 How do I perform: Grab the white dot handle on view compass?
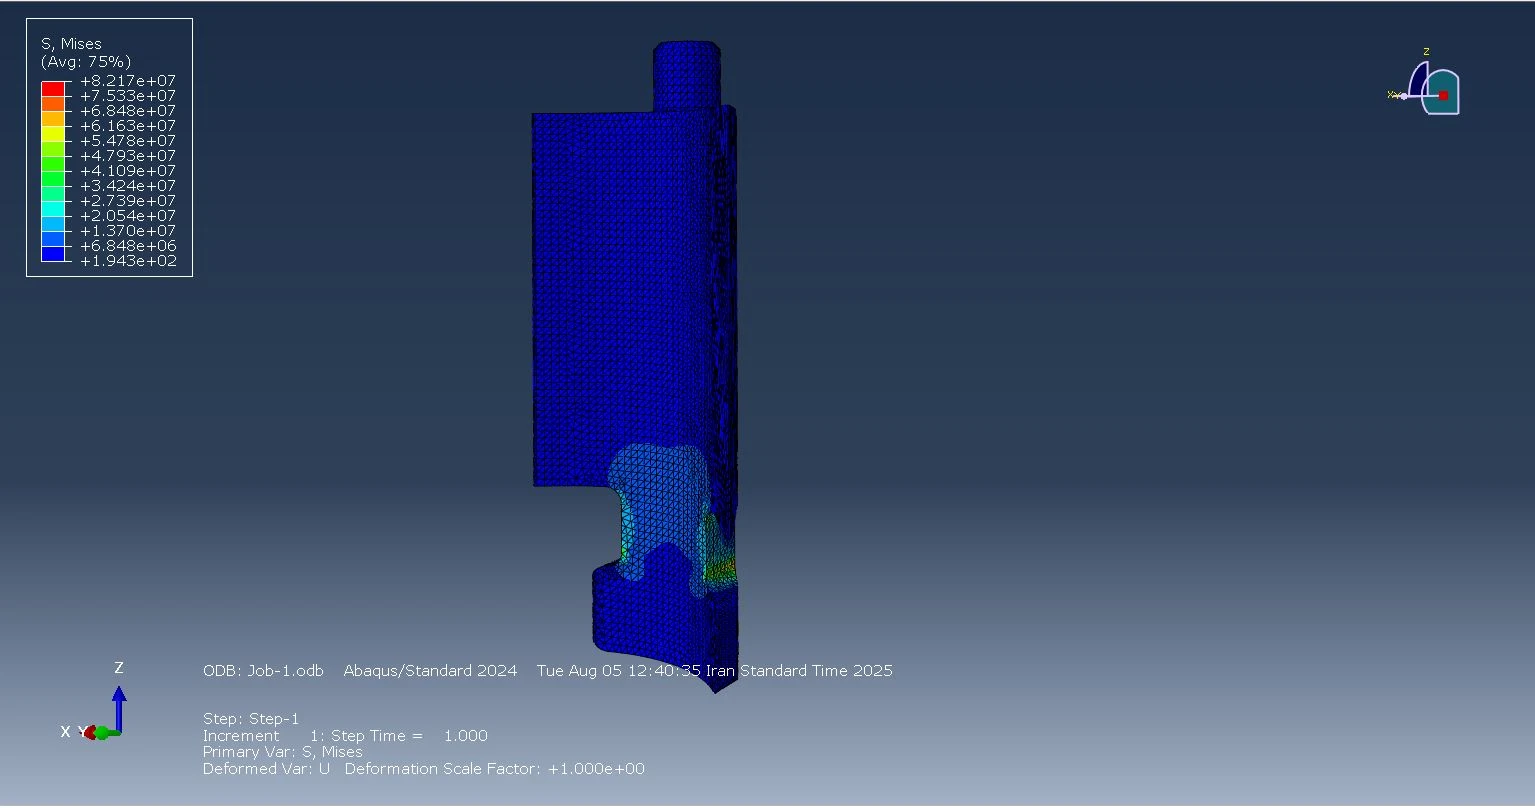[1404, 96]
